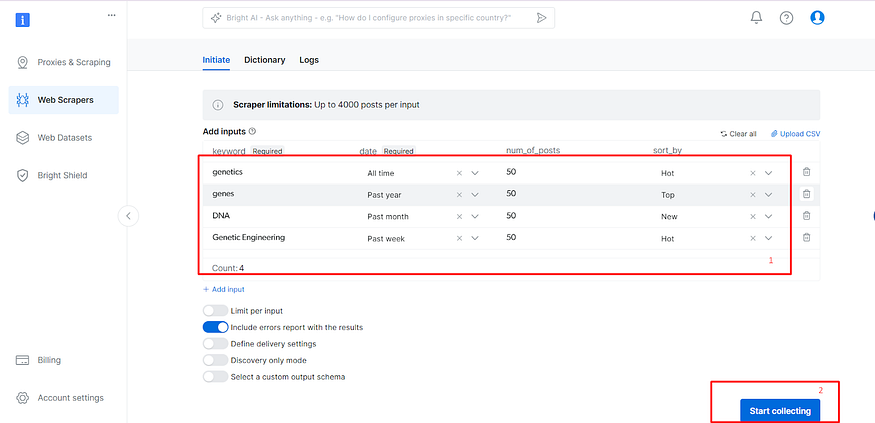
Task: Delete the Genetic Engineering row via trash icon
Action: [806, 238]
